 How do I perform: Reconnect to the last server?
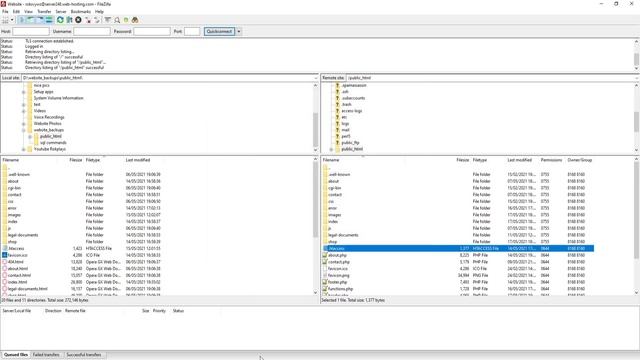[x=97, y=20]
